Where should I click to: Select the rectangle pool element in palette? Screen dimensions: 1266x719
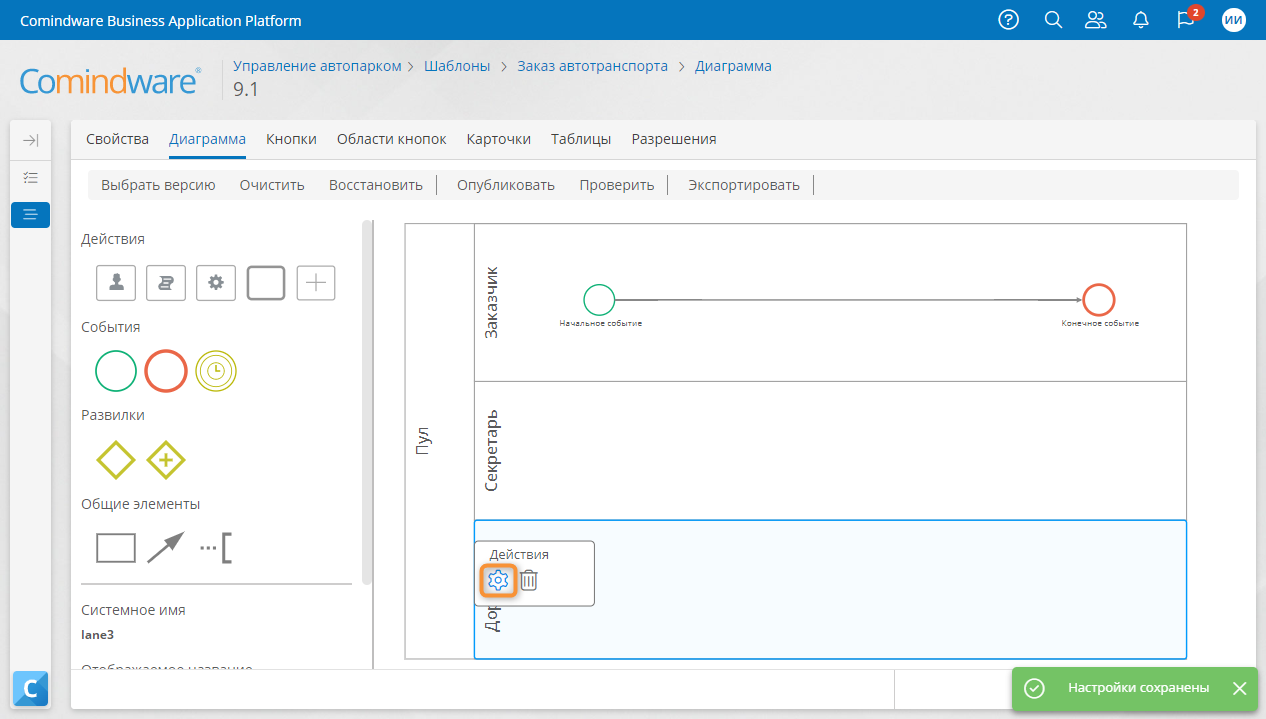pyautogui.click(x=116, y=548)
